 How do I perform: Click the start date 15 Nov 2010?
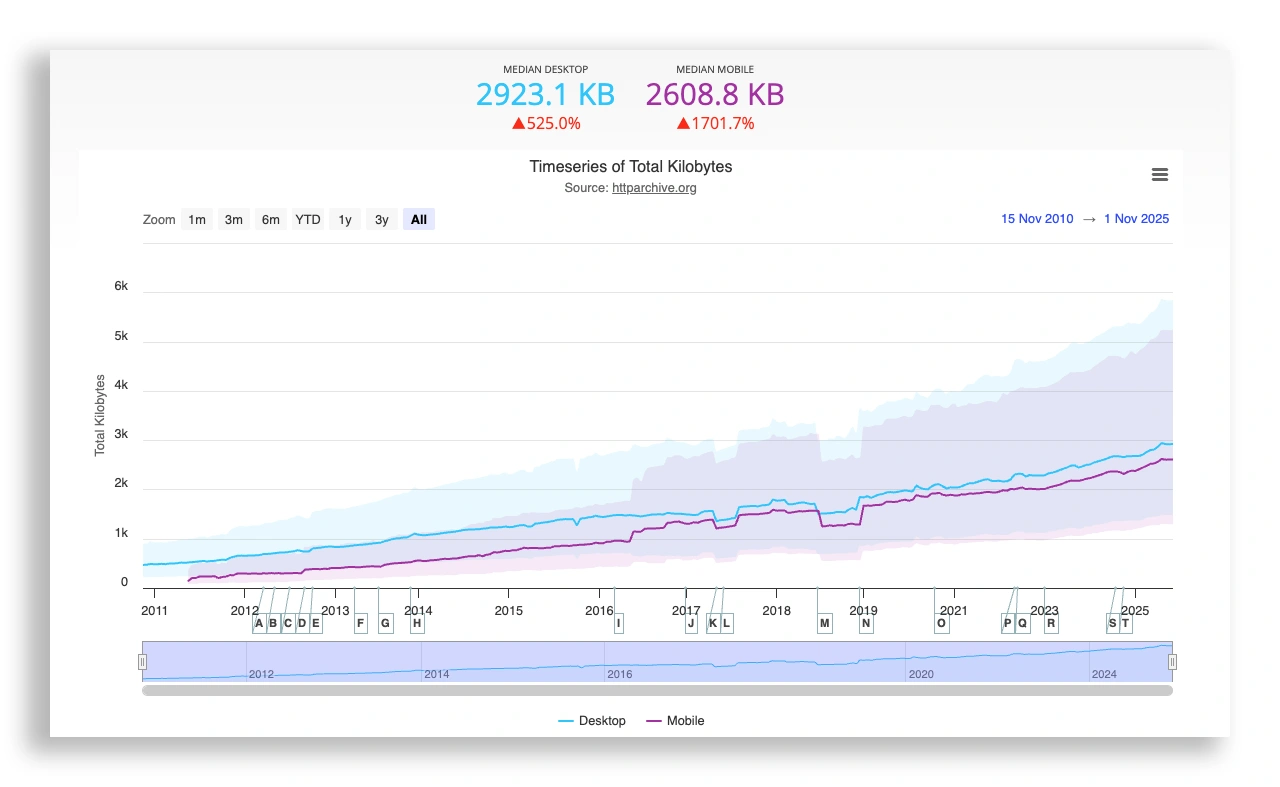1036,219
